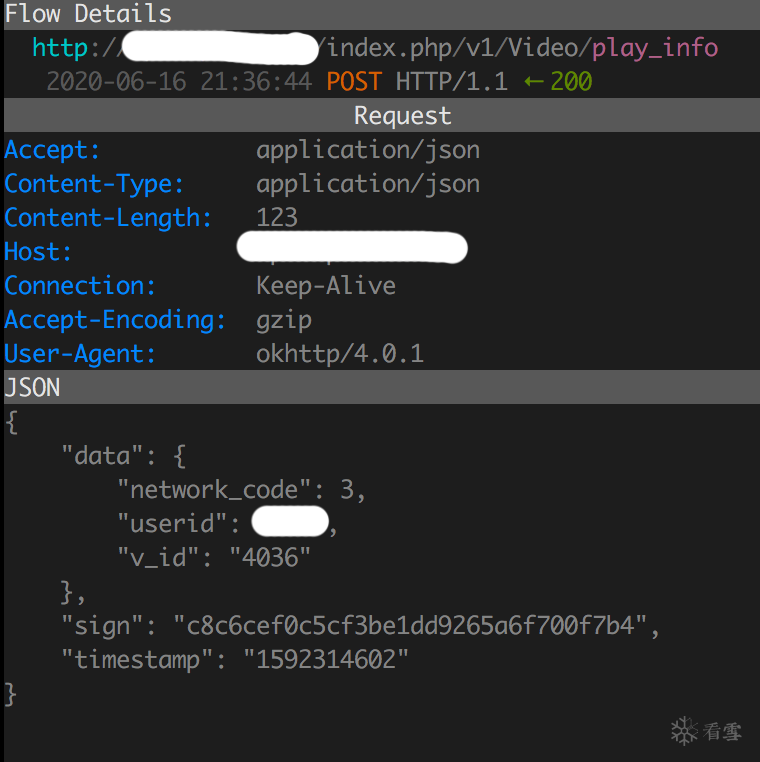Click the Accept-Encoding gzip value
Screen dimensions: 760x762
pyautogui.click(x=284, y=320)
